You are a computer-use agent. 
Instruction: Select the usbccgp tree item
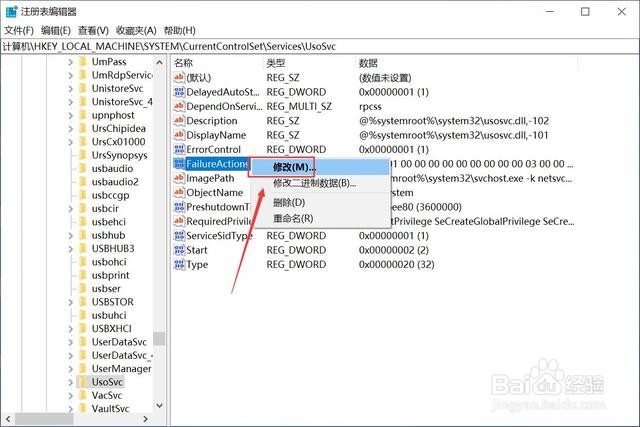click(110, 196)
